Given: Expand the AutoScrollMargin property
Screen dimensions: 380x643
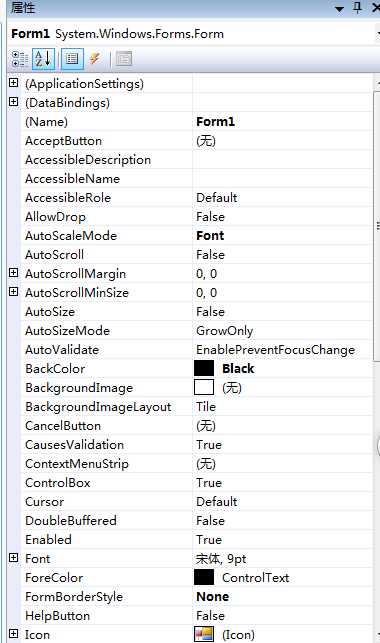Looking at the screenshot, I should (14, 273).
